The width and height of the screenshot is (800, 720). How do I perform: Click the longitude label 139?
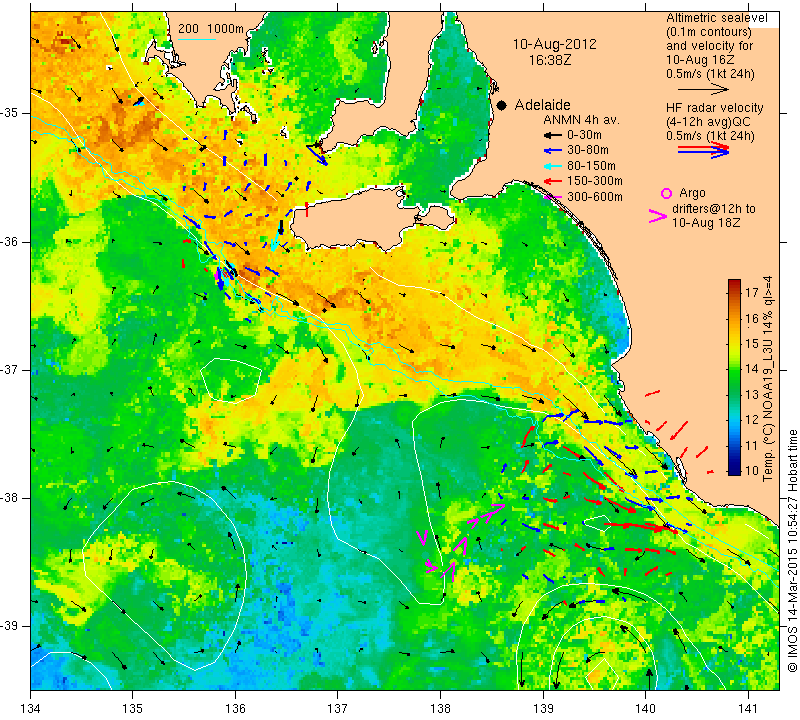tap(543, 709)
